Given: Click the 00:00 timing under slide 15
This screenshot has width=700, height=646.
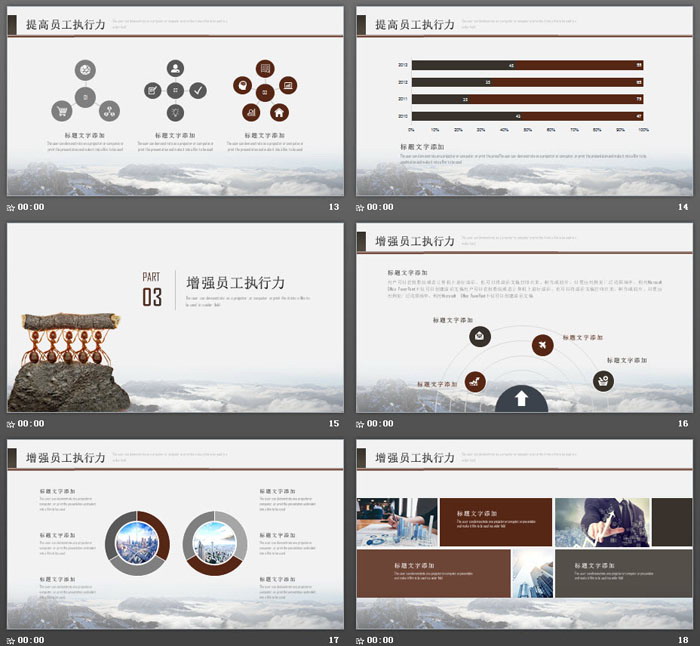Looking at the screenshot, I should pyautogui.click(x=31, y=423).
